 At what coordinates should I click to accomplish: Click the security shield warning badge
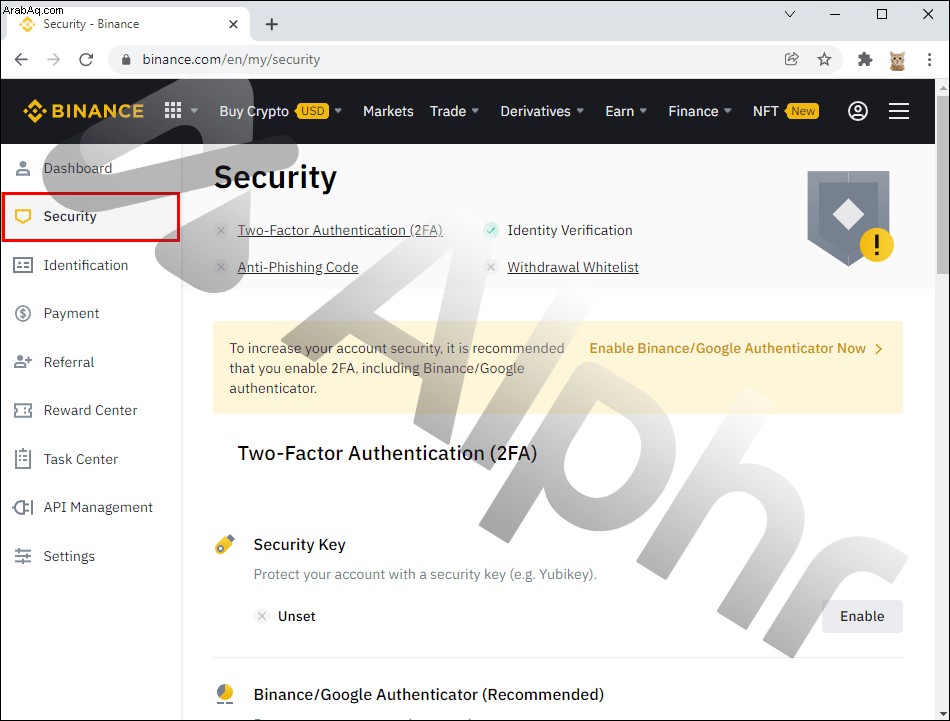[x=850, y=218]
